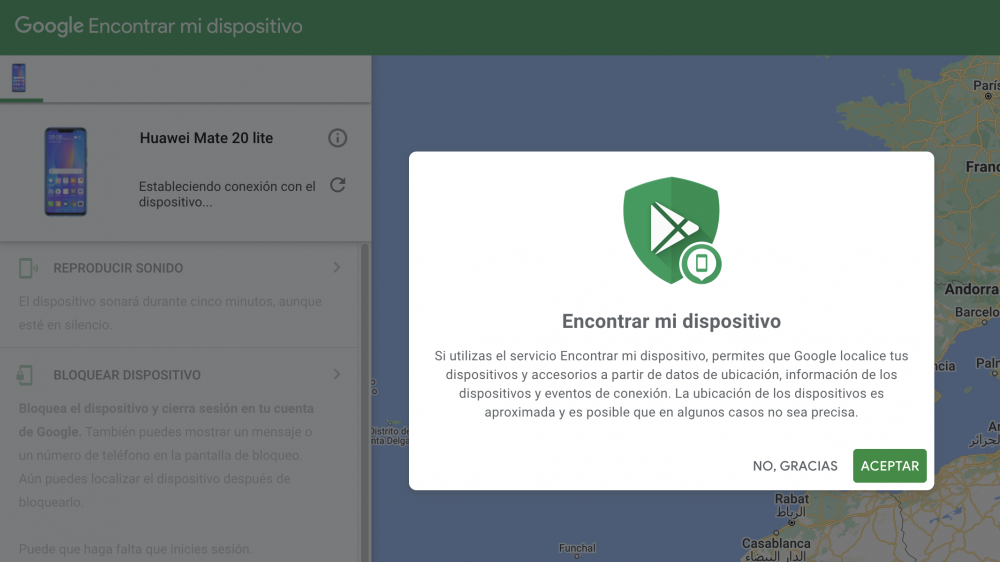Click the play sound phone icon
Viewport: 1000px width, 562px height.
(27, 268)
